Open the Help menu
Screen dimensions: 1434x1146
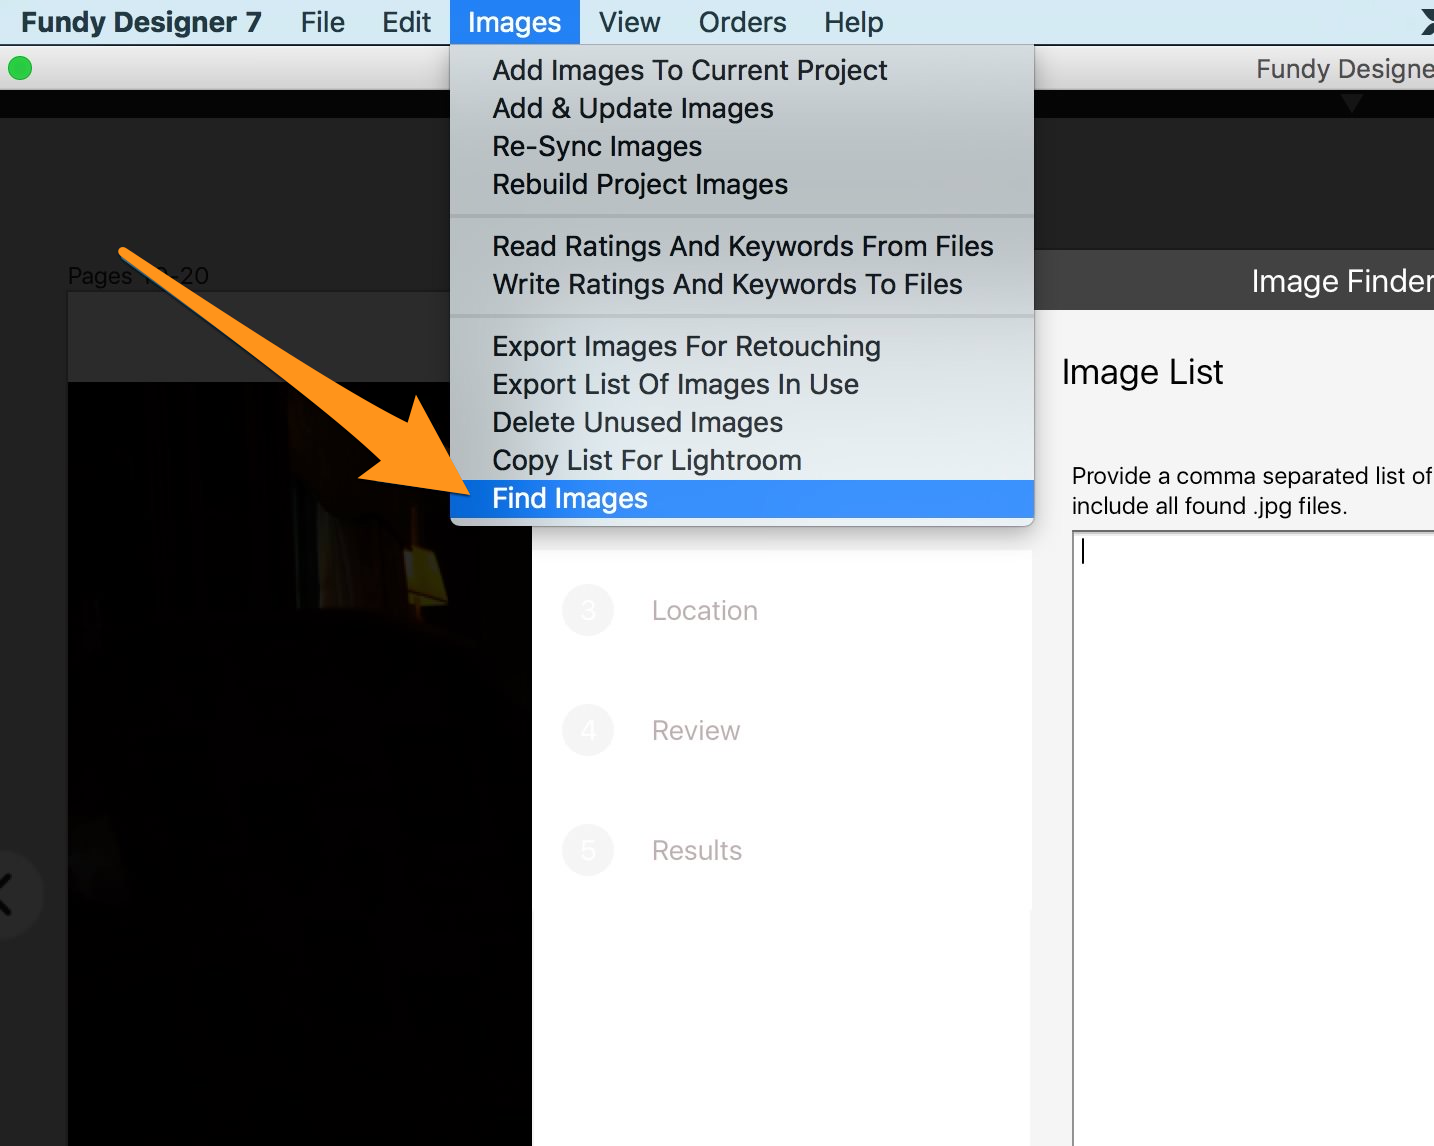(x=853, y=22)
